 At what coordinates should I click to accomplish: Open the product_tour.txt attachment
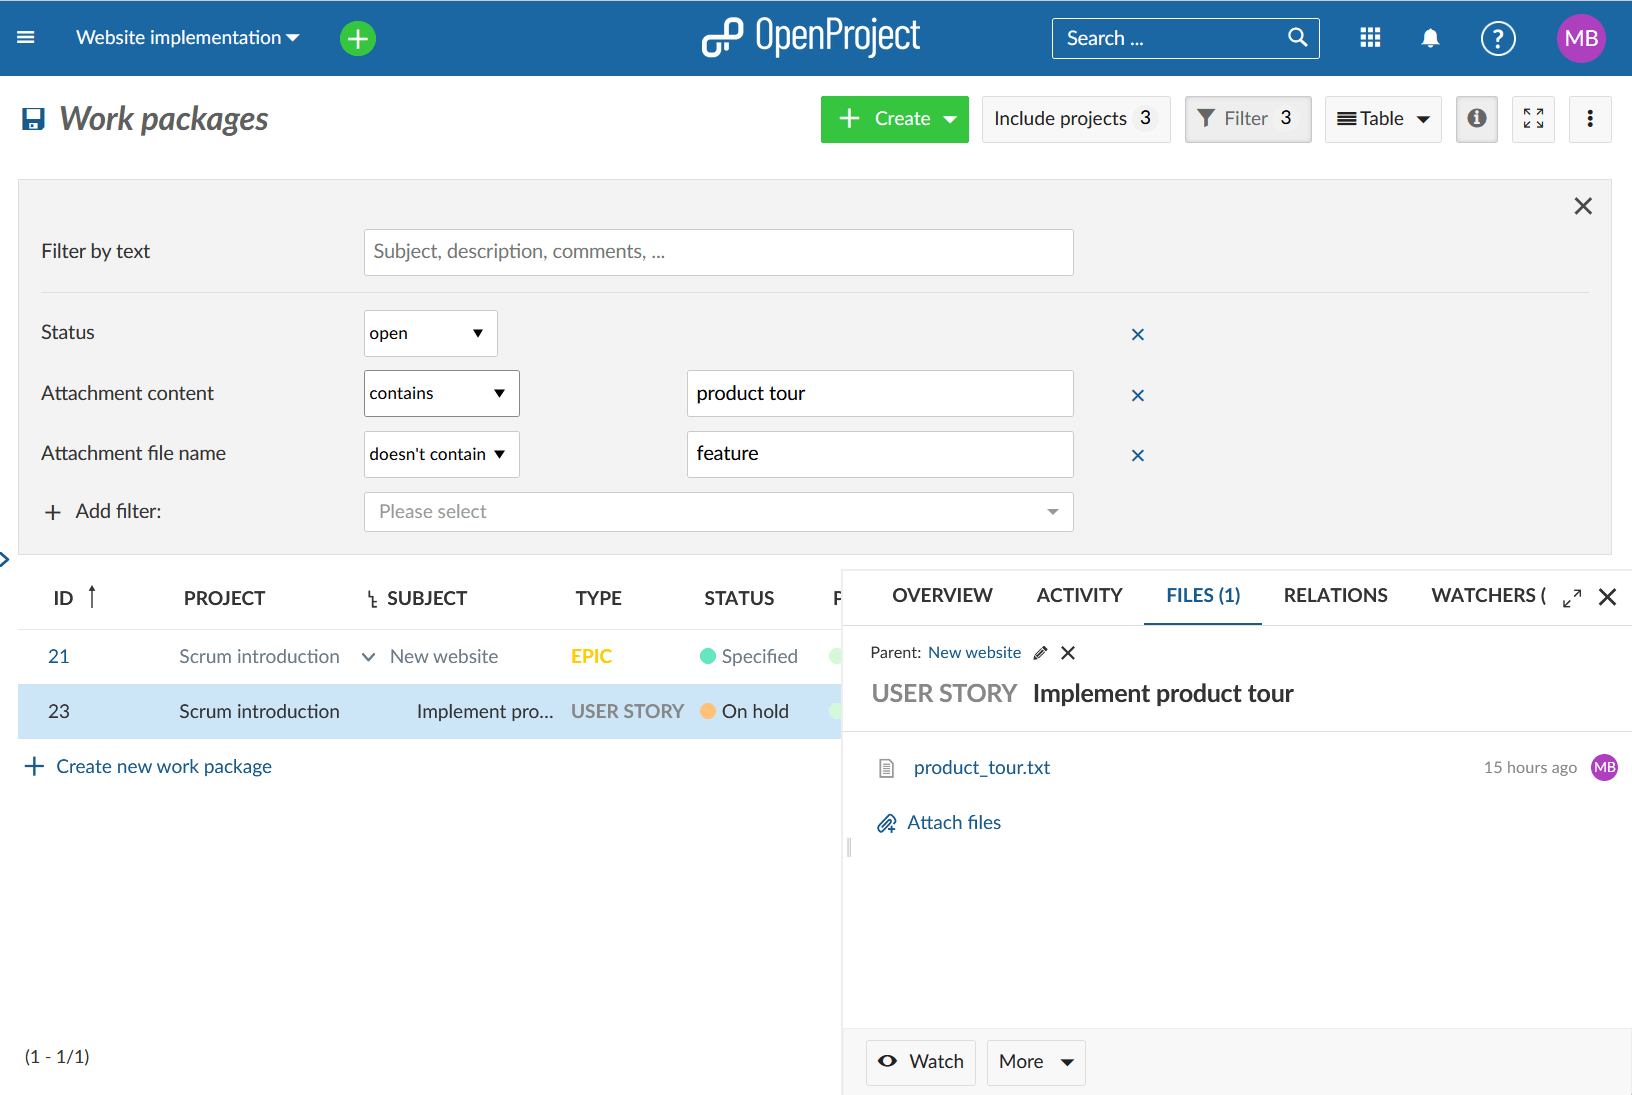click(981, 767)
